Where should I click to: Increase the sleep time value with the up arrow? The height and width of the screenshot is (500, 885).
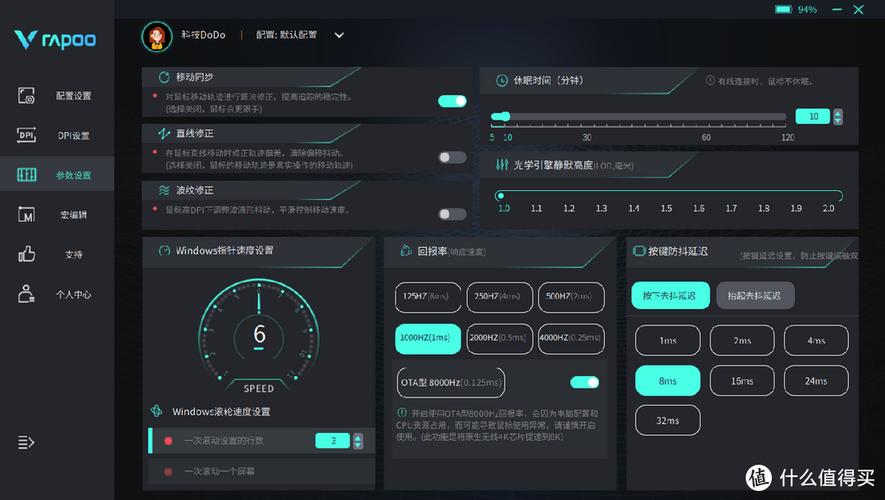(838, 112)
